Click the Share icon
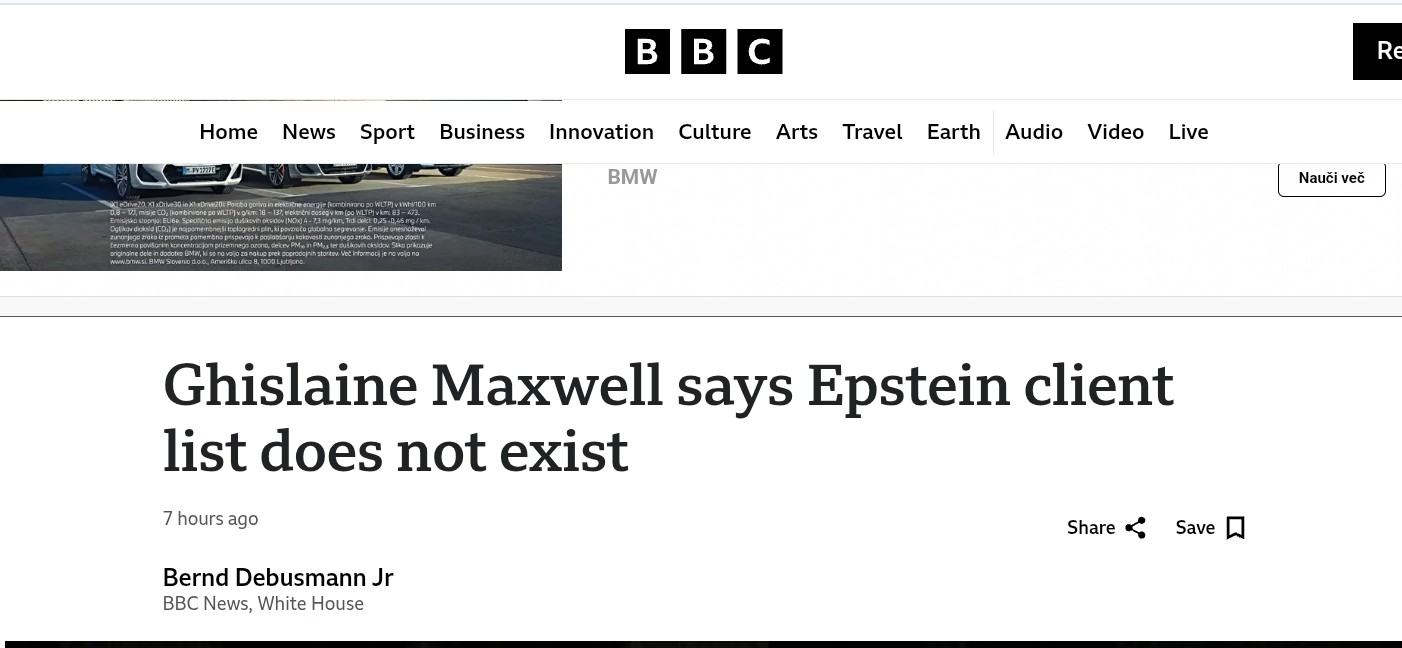This screenshot has width=1402, height=648. [x=1135, y=528]
